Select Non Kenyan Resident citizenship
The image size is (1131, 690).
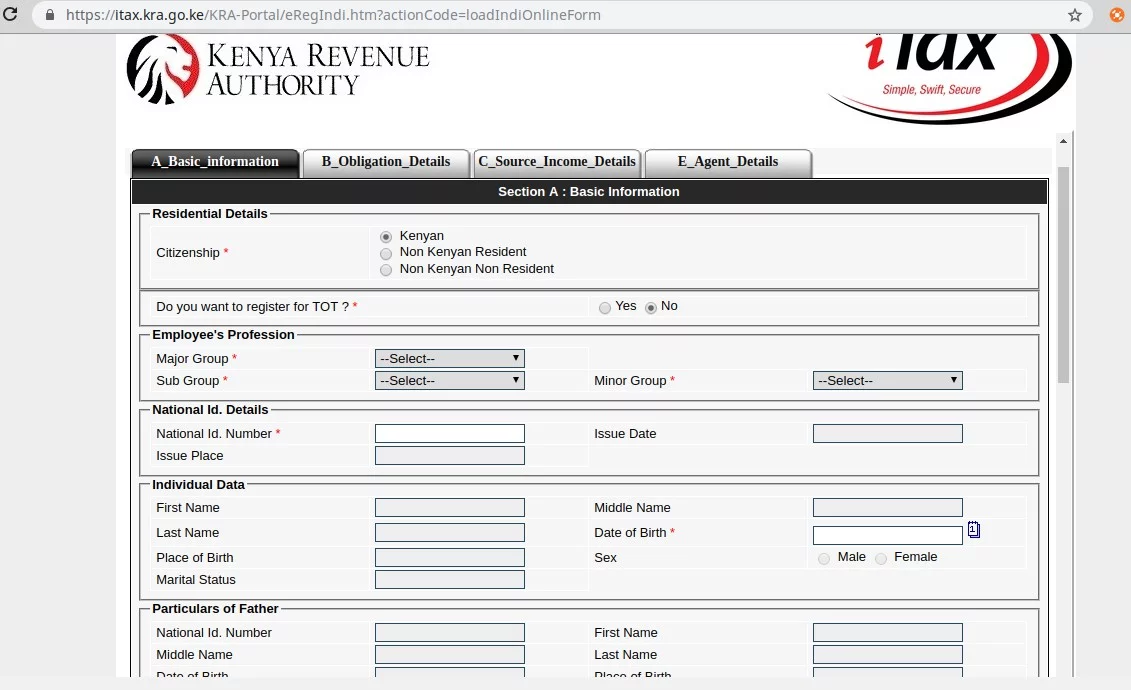point(386,253)
